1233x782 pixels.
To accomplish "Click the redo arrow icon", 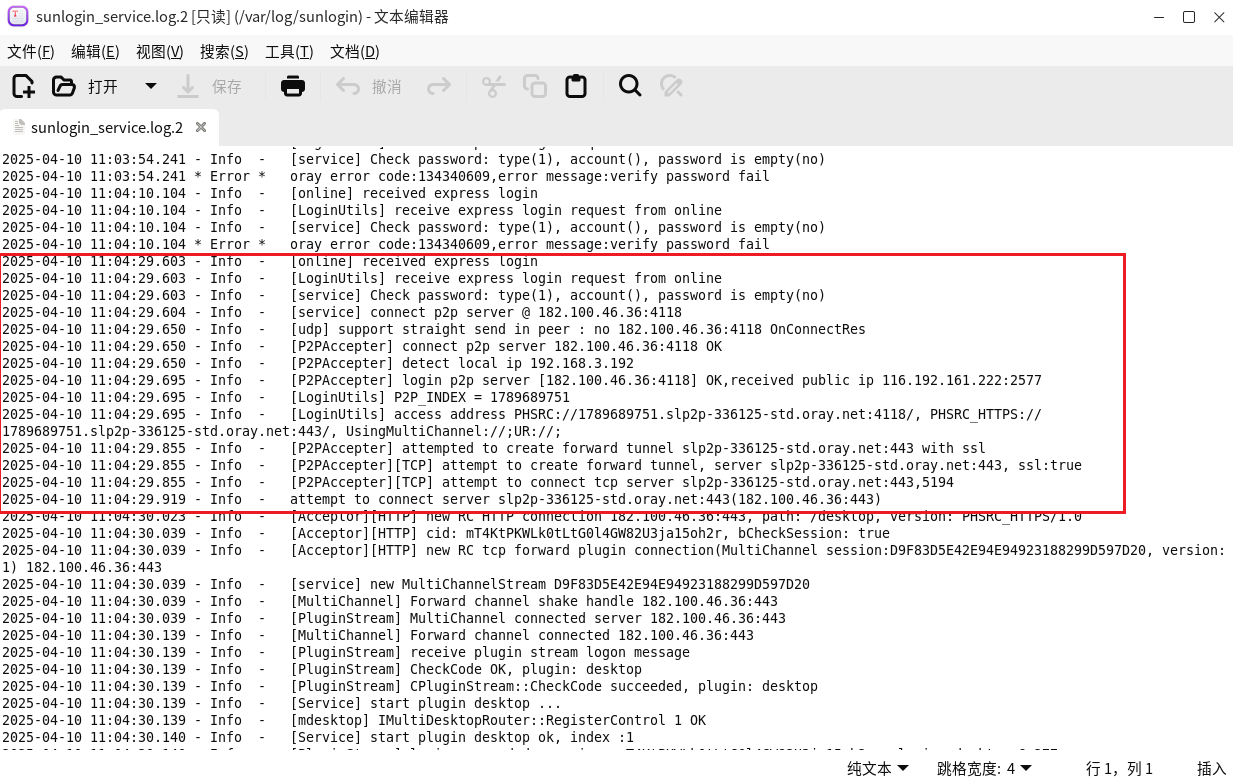I will pos(439,86).
